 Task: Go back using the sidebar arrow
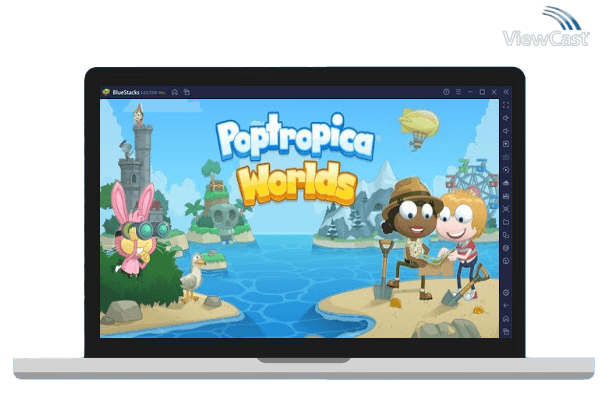click(506, 306)
